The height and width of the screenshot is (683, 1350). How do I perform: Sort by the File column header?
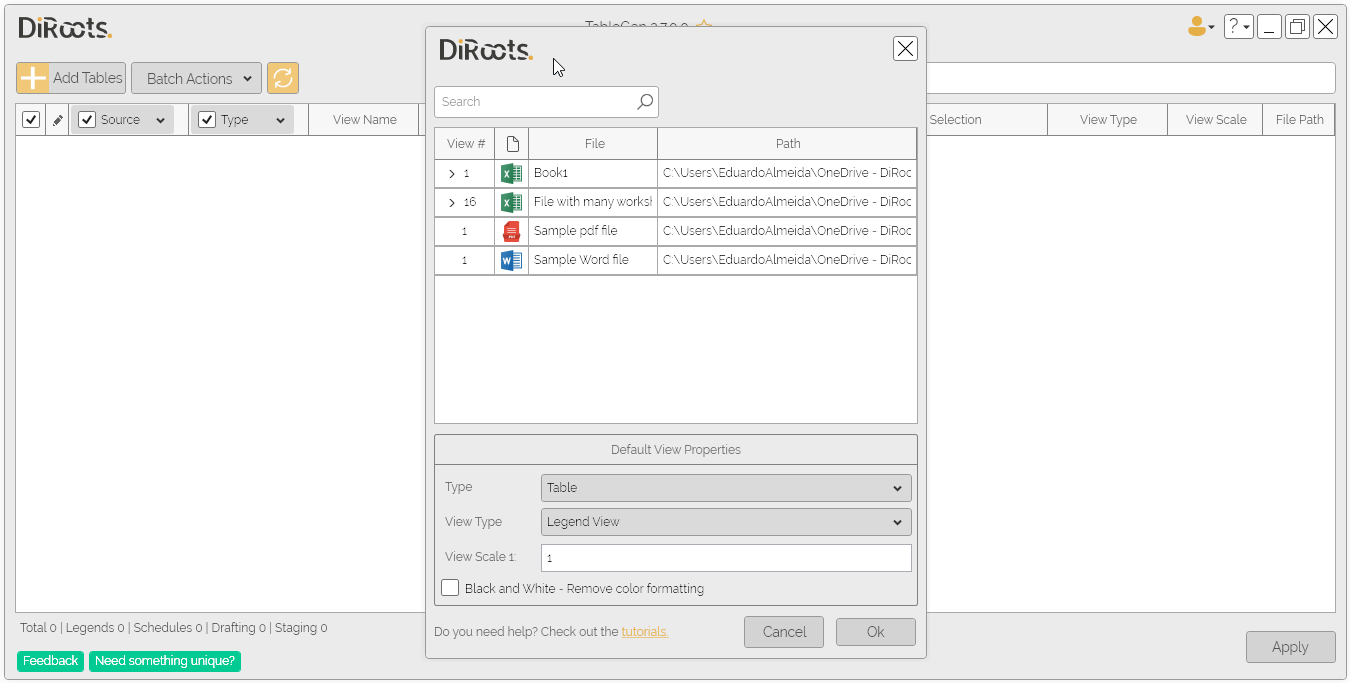pos(594,144)
